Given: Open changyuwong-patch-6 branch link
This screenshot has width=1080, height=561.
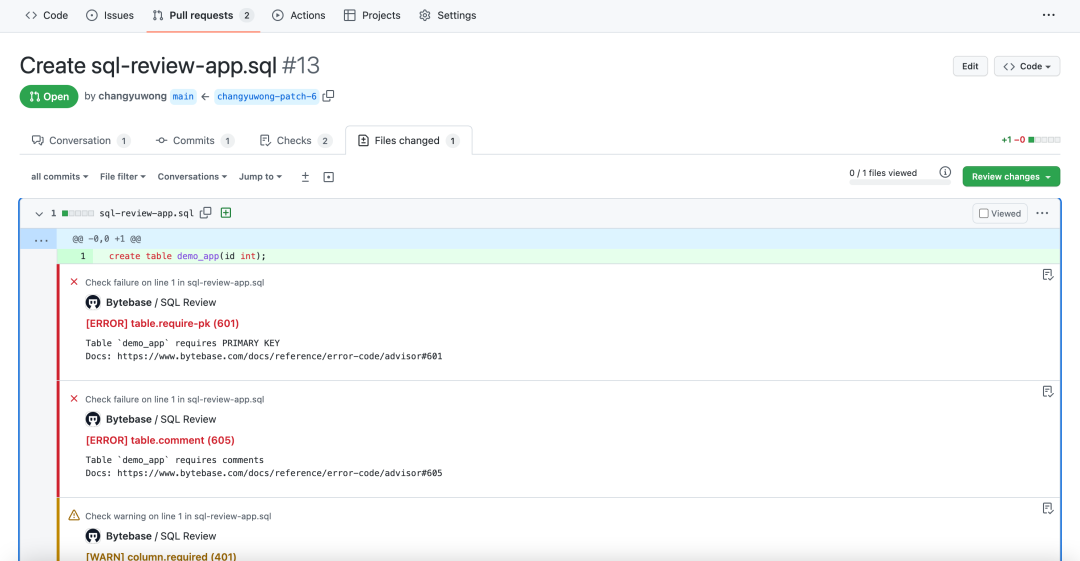Looking at the screenshot, I should [267, 96].
